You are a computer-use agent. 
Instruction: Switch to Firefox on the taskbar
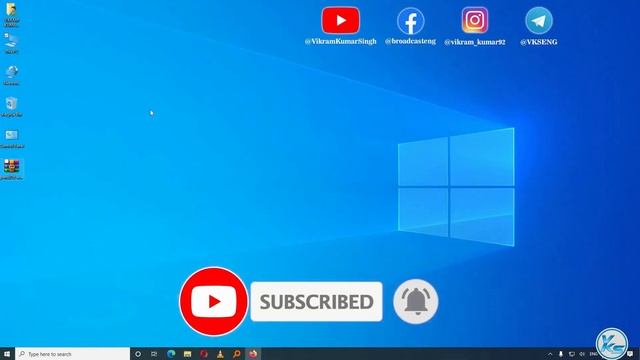(253, 354)
